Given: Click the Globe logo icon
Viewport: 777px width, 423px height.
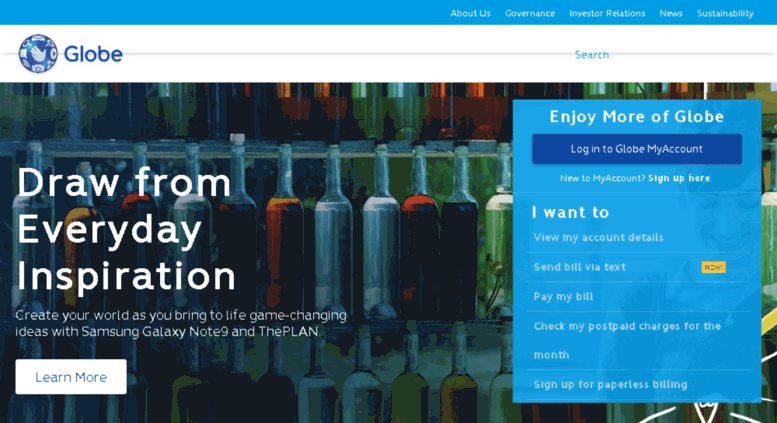Looking at the screenshot, I should 38,53.
